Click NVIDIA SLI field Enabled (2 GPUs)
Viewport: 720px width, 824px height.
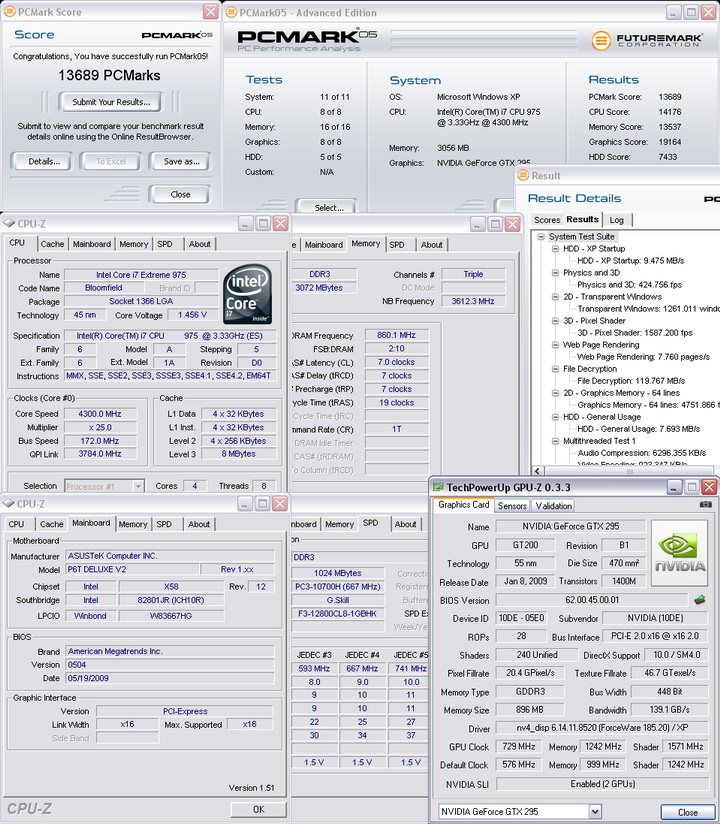click(602, 784)
